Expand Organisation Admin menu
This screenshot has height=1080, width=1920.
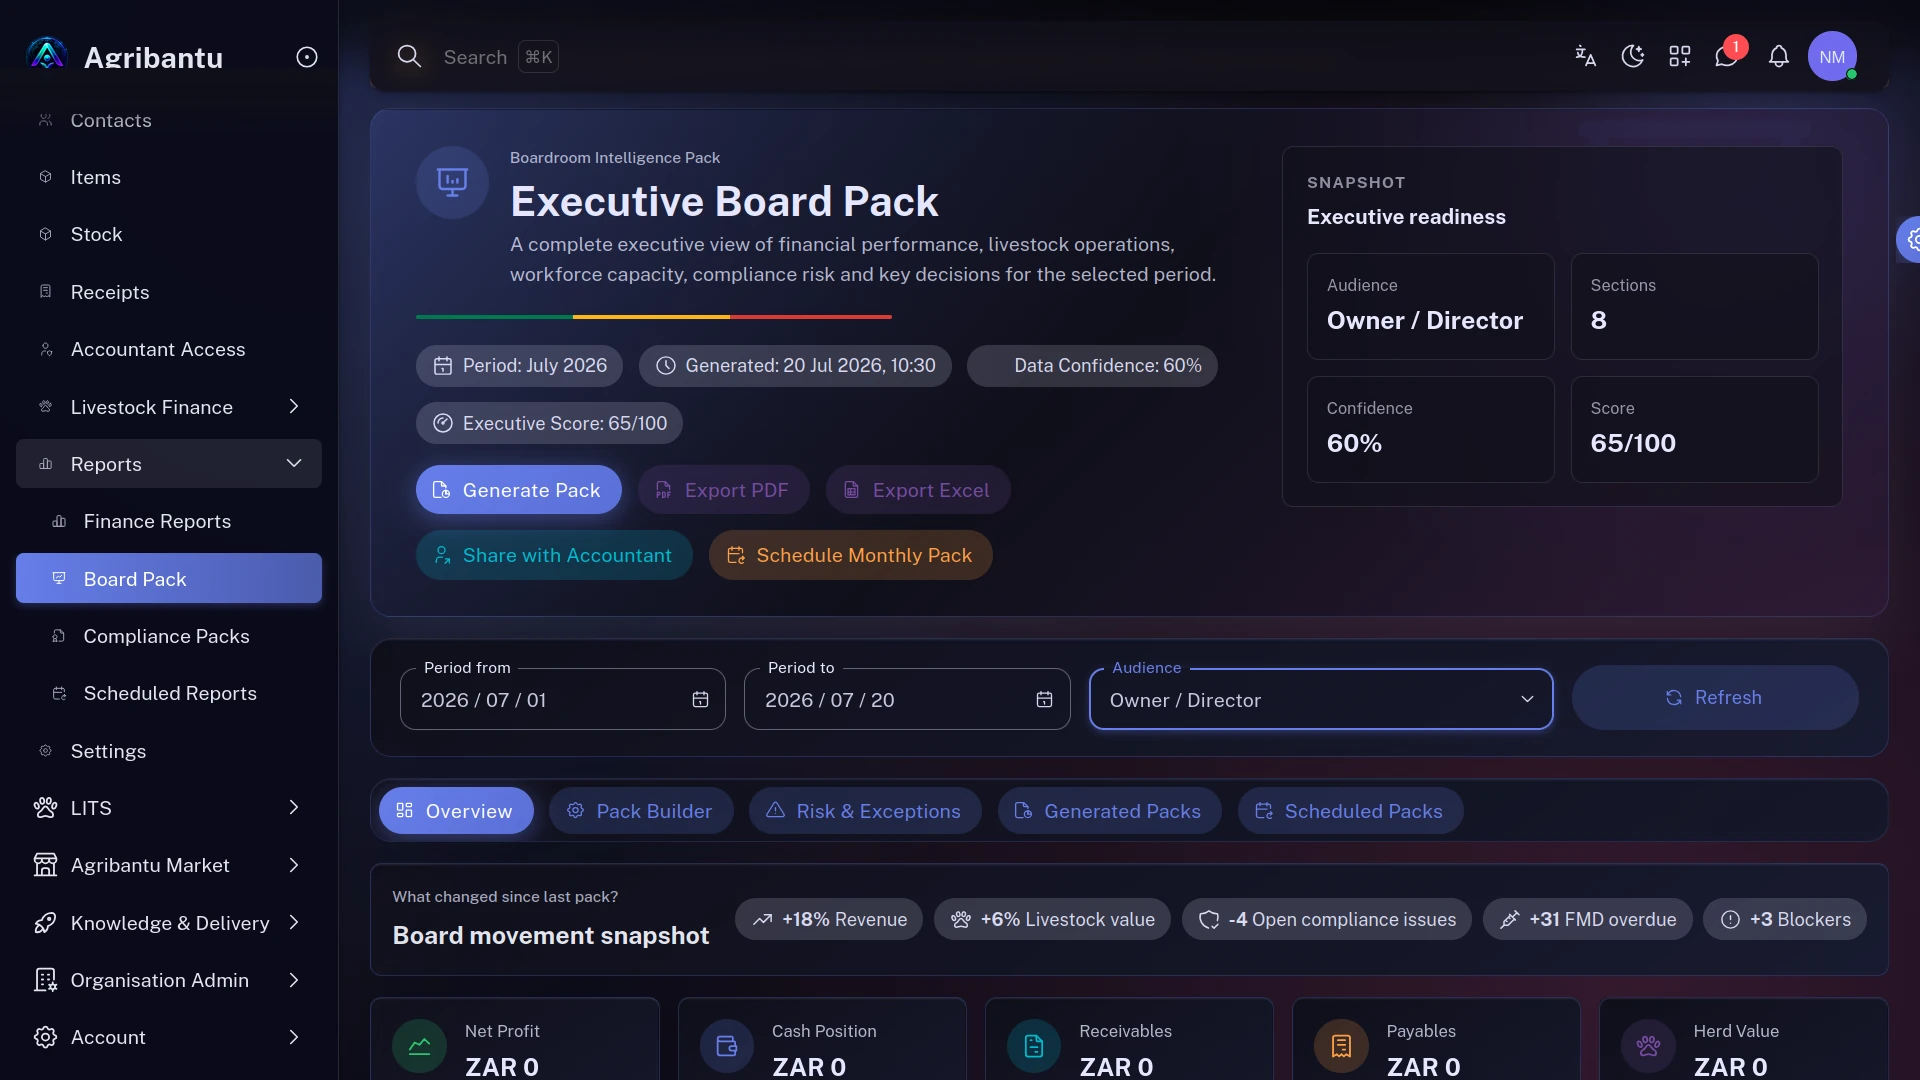point(169,980)
